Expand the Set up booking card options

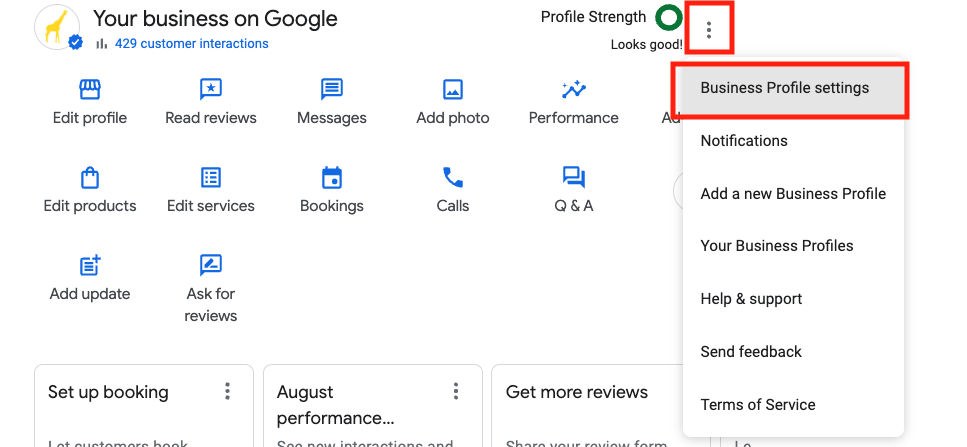(x=228, y=391)
